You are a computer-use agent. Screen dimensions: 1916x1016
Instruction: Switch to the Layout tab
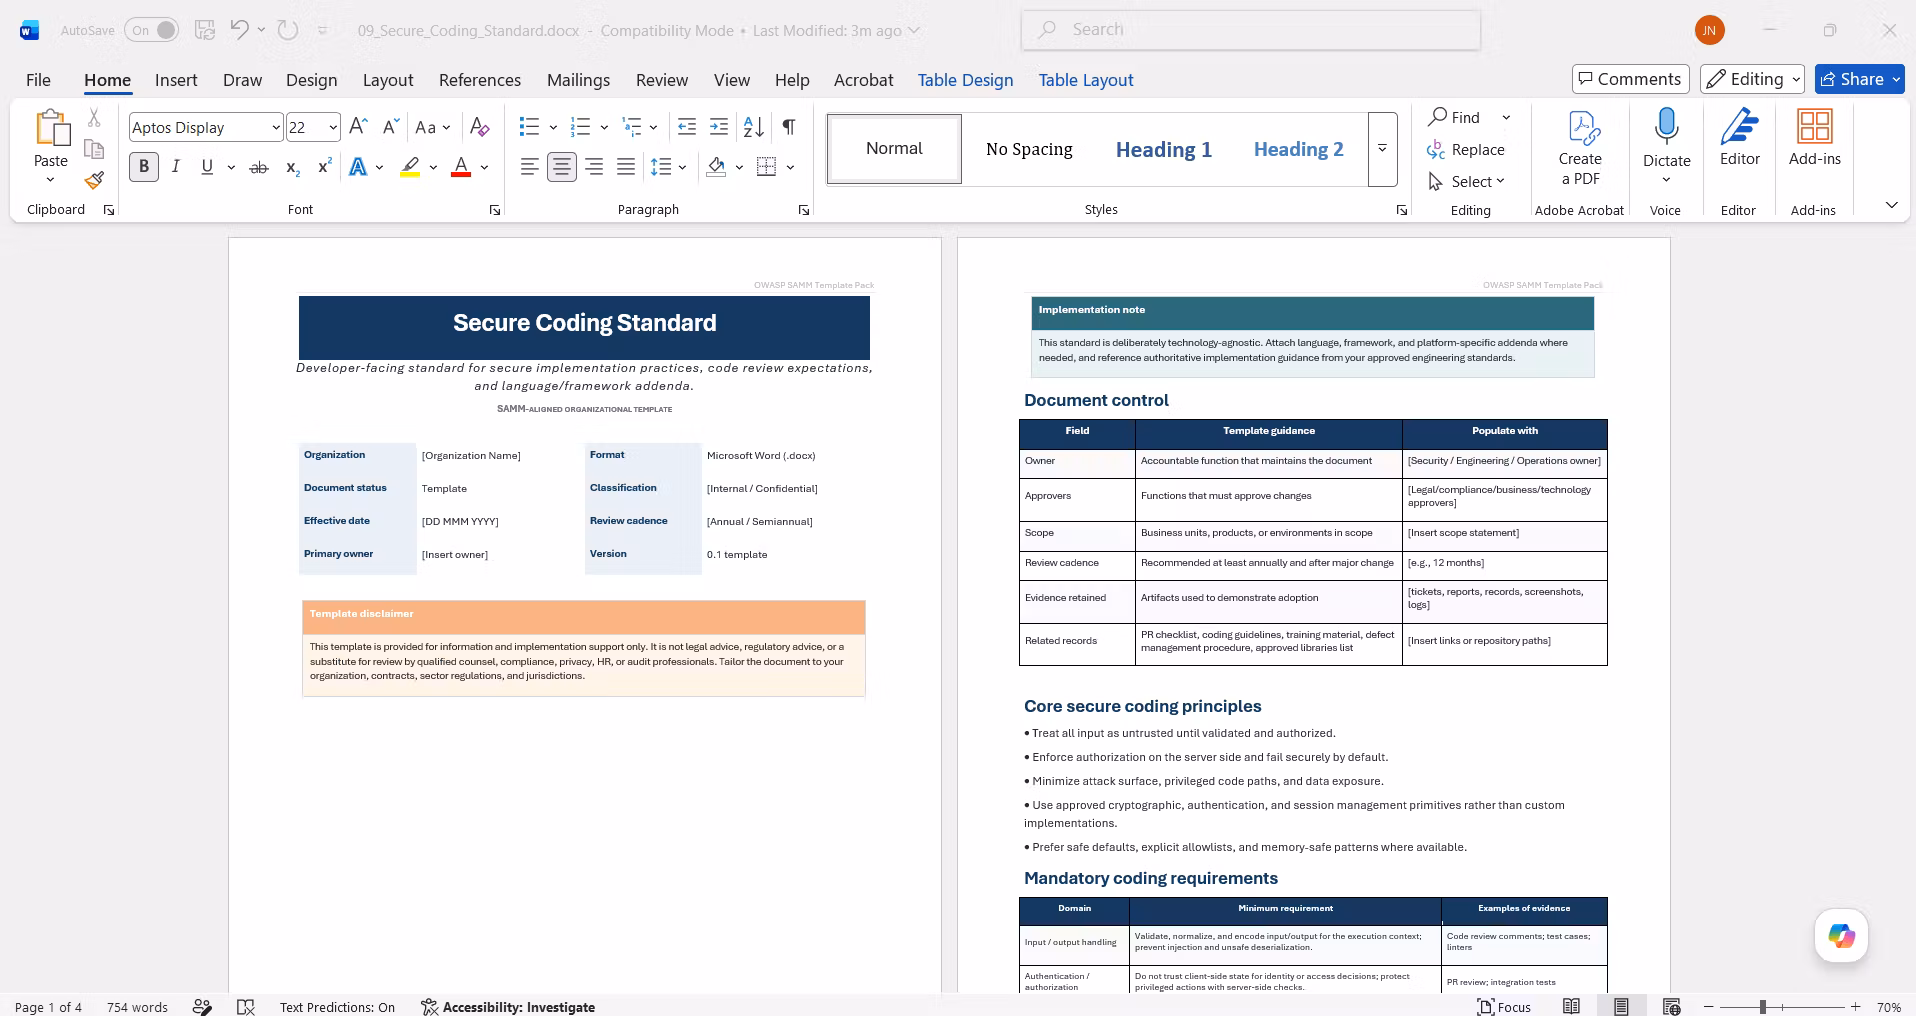pos(388,80)
